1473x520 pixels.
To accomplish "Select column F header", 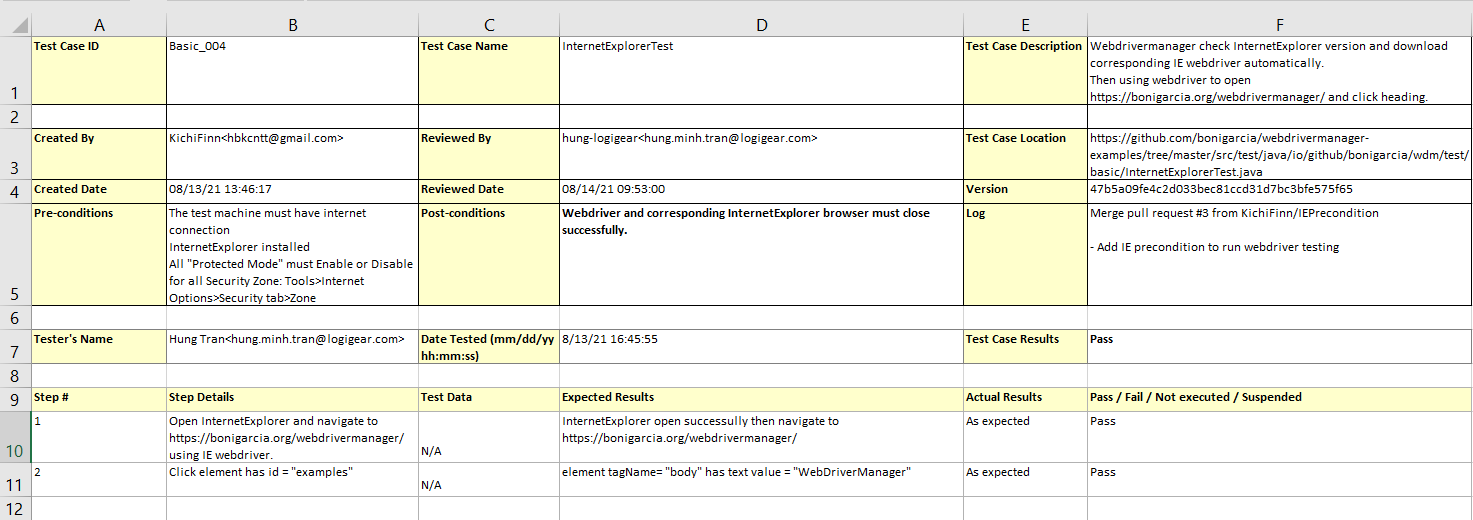I will coord(1279,26).
